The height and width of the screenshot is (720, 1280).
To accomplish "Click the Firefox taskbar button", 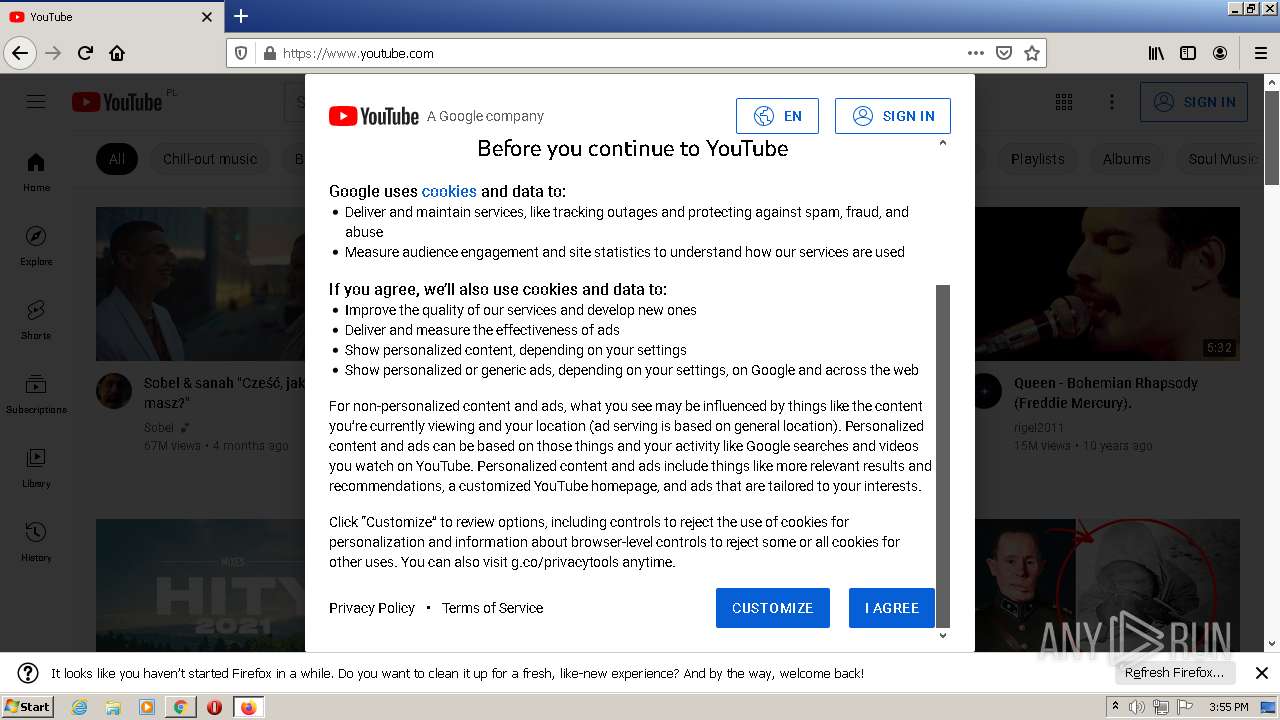I will tap(248, 707).
